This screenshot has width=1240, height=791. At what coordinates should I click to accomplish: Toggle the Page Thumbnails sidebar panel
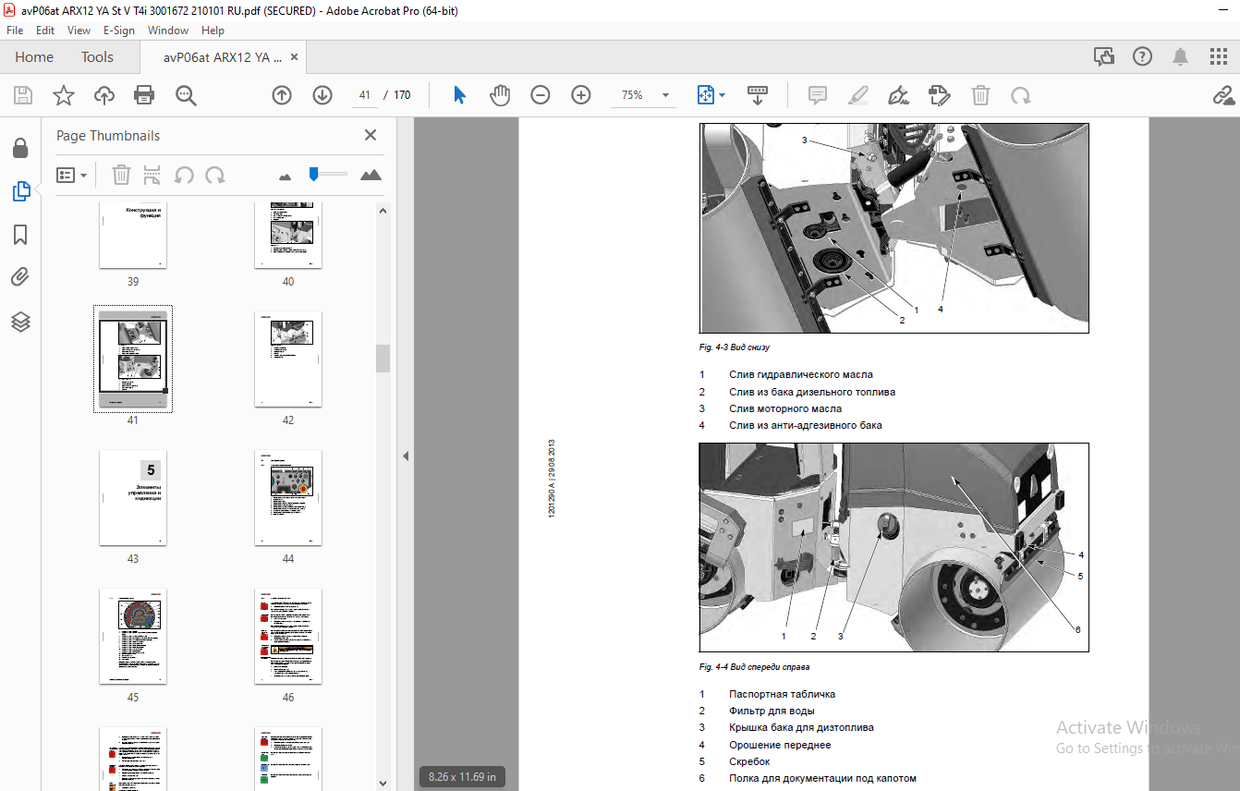tap(20, 191)
